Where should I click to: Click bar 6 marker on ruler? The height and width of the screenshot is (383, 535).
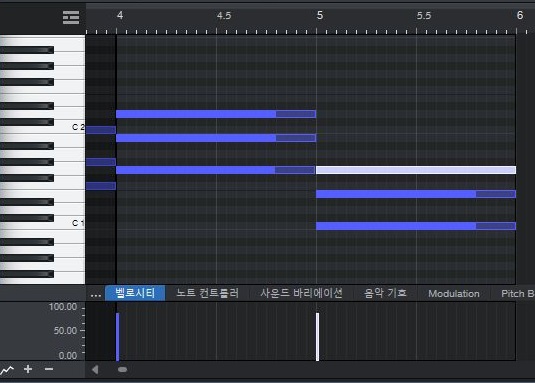(x=520, y=15)
